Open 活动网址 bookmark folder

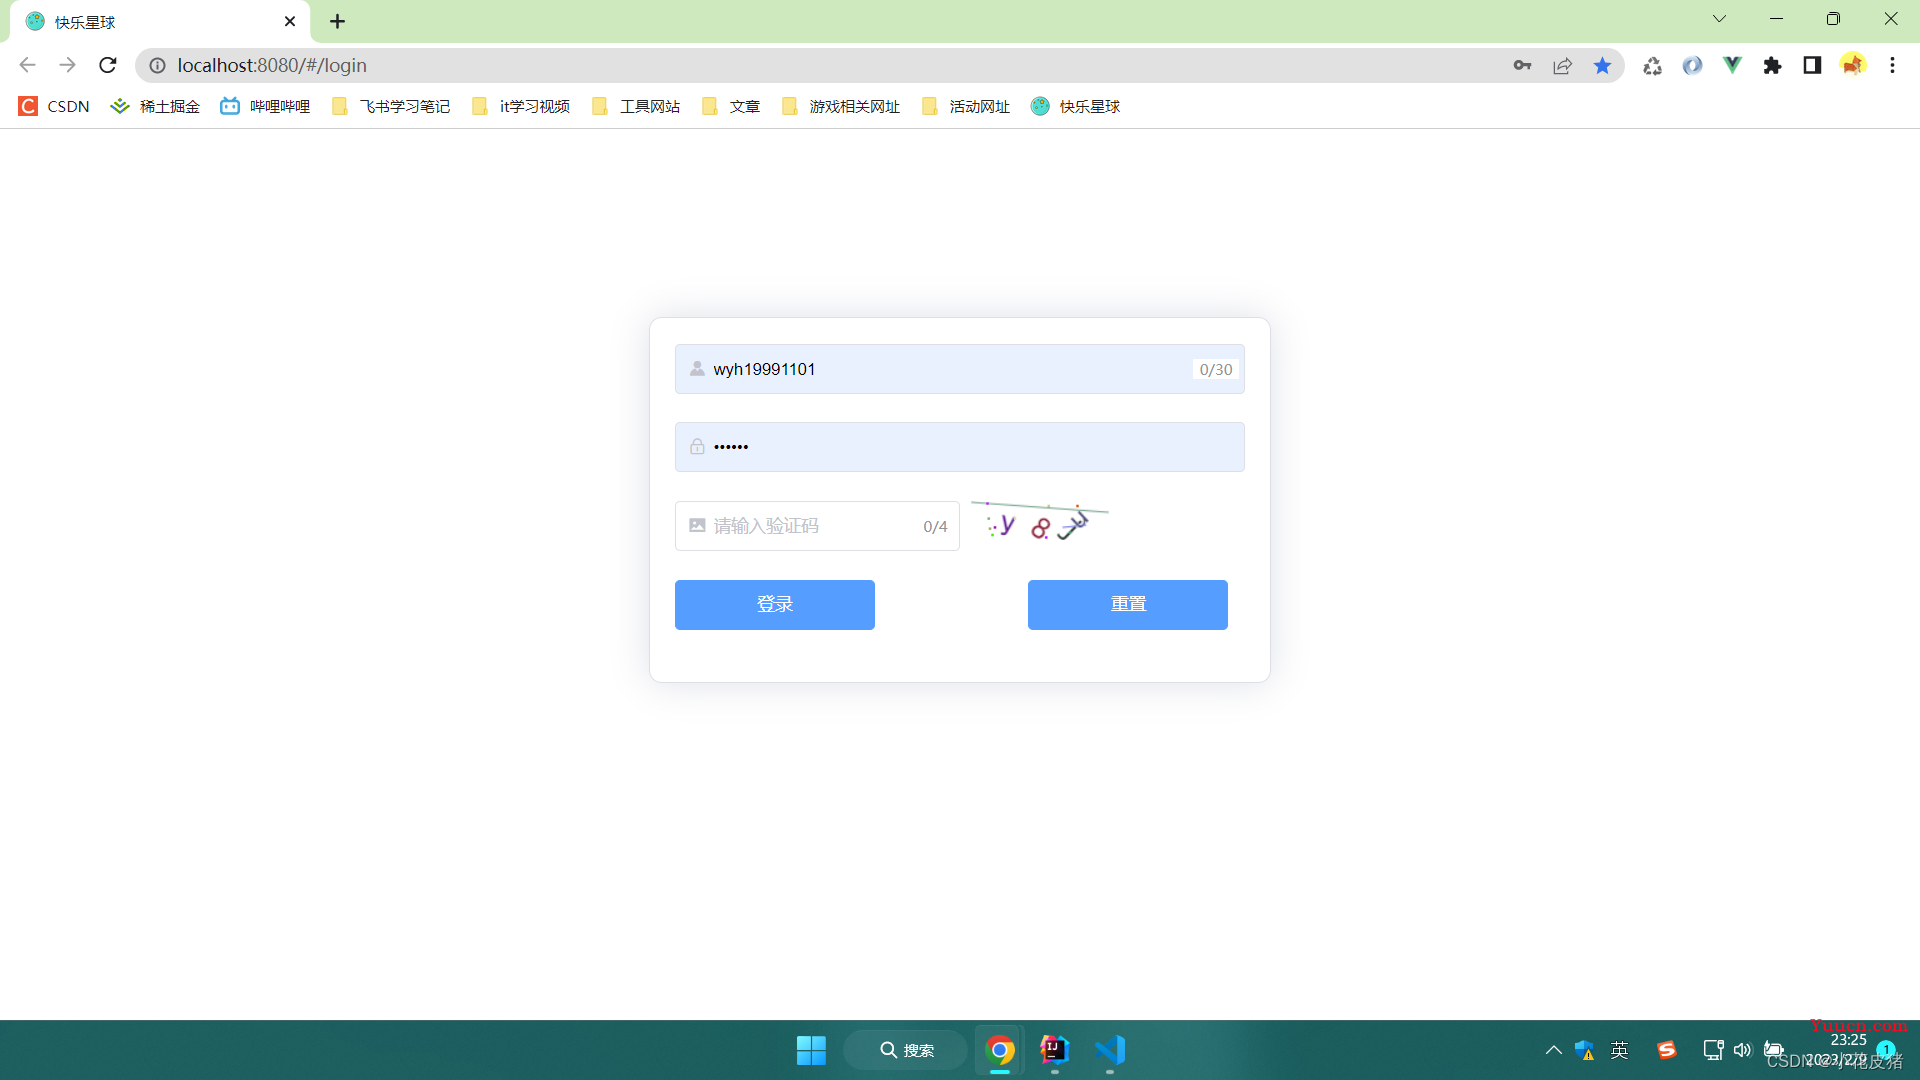[966, 106]
